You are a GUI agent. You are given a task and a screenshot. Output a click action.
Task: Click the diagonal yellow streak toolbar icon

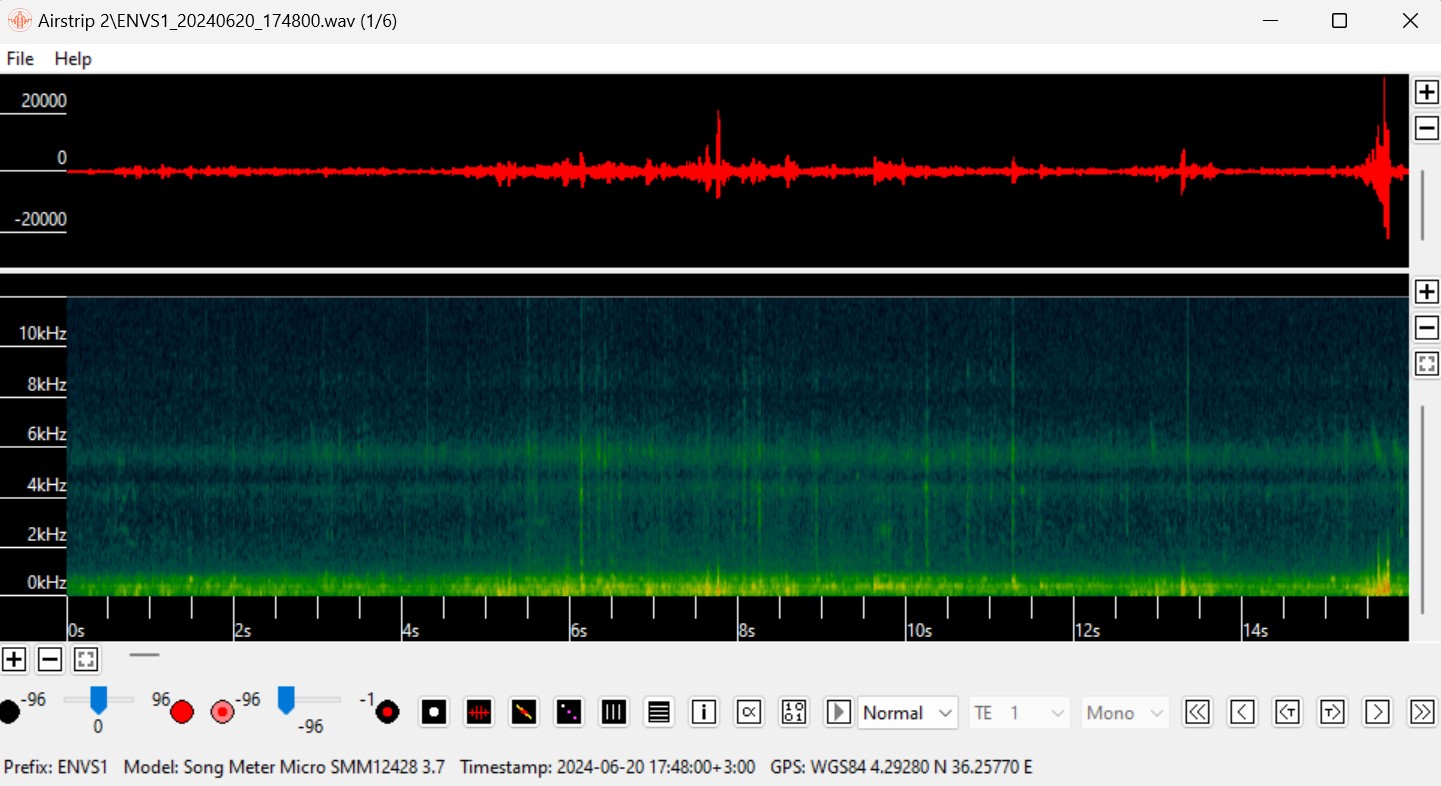pyautogui.click(x=524, y=712)
